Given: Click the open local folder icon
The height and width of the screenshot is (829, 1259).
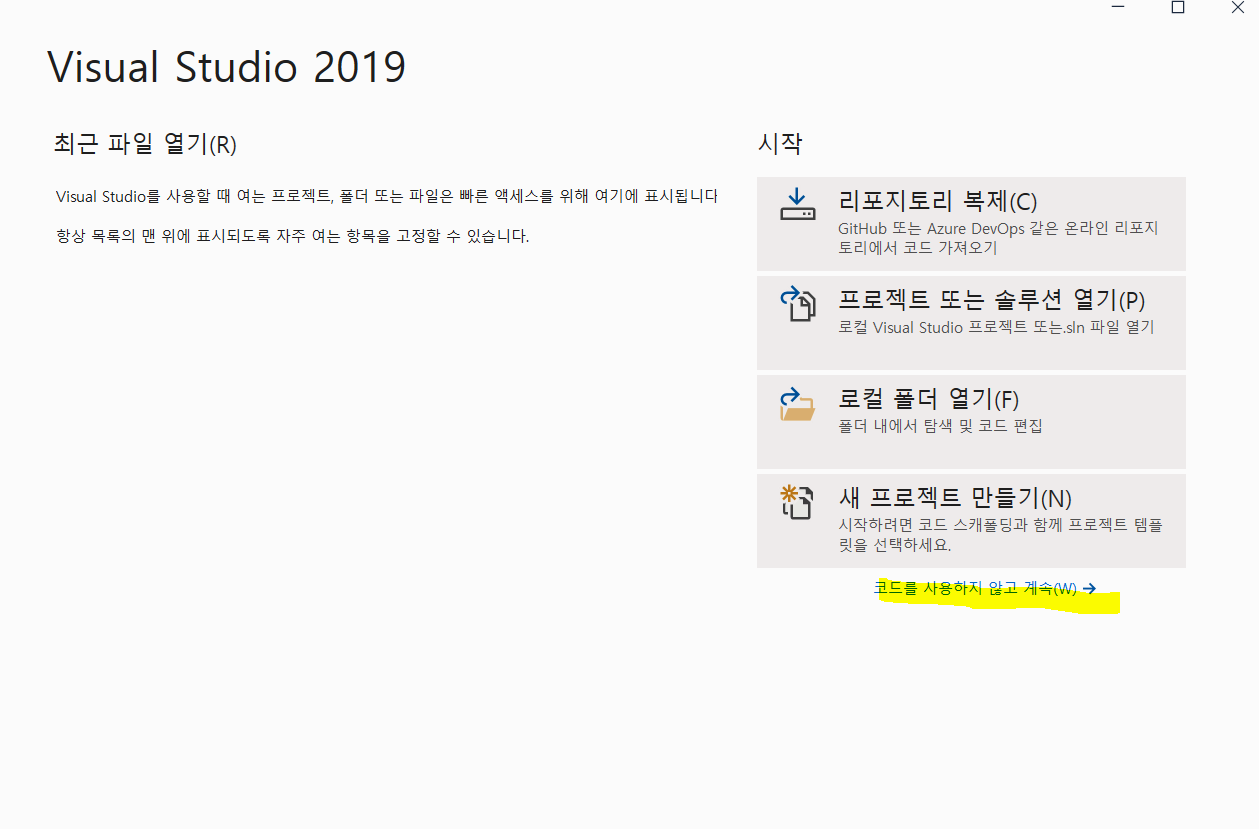Looking at the screenshot, I should coord(798,403).
